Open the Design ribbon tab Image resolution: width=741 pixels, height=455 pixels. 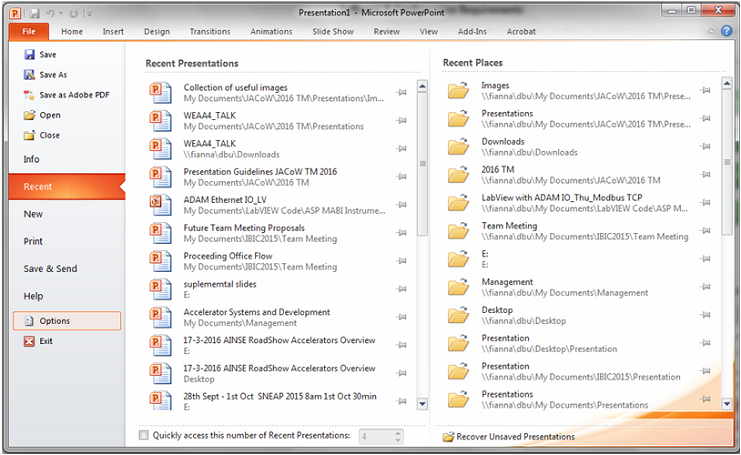pyautogui.click(x=157, y=32)
